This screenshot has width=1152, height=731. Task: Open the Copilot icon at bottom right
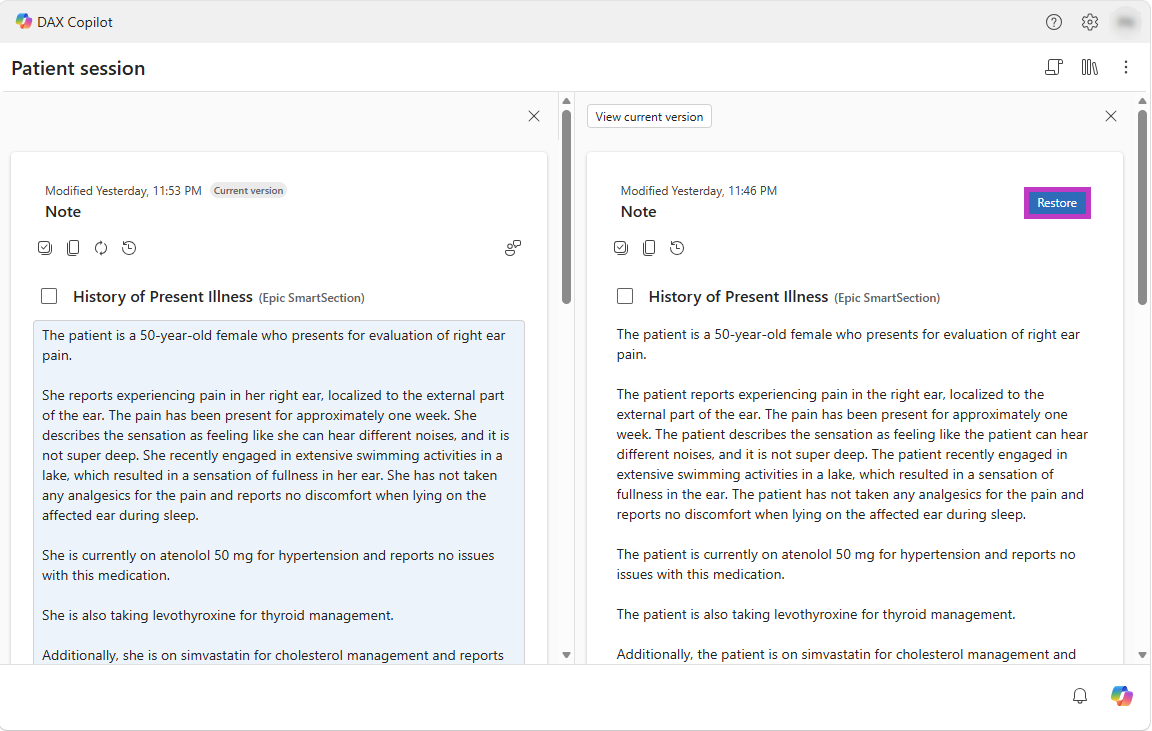click(x=1122, y=696)
